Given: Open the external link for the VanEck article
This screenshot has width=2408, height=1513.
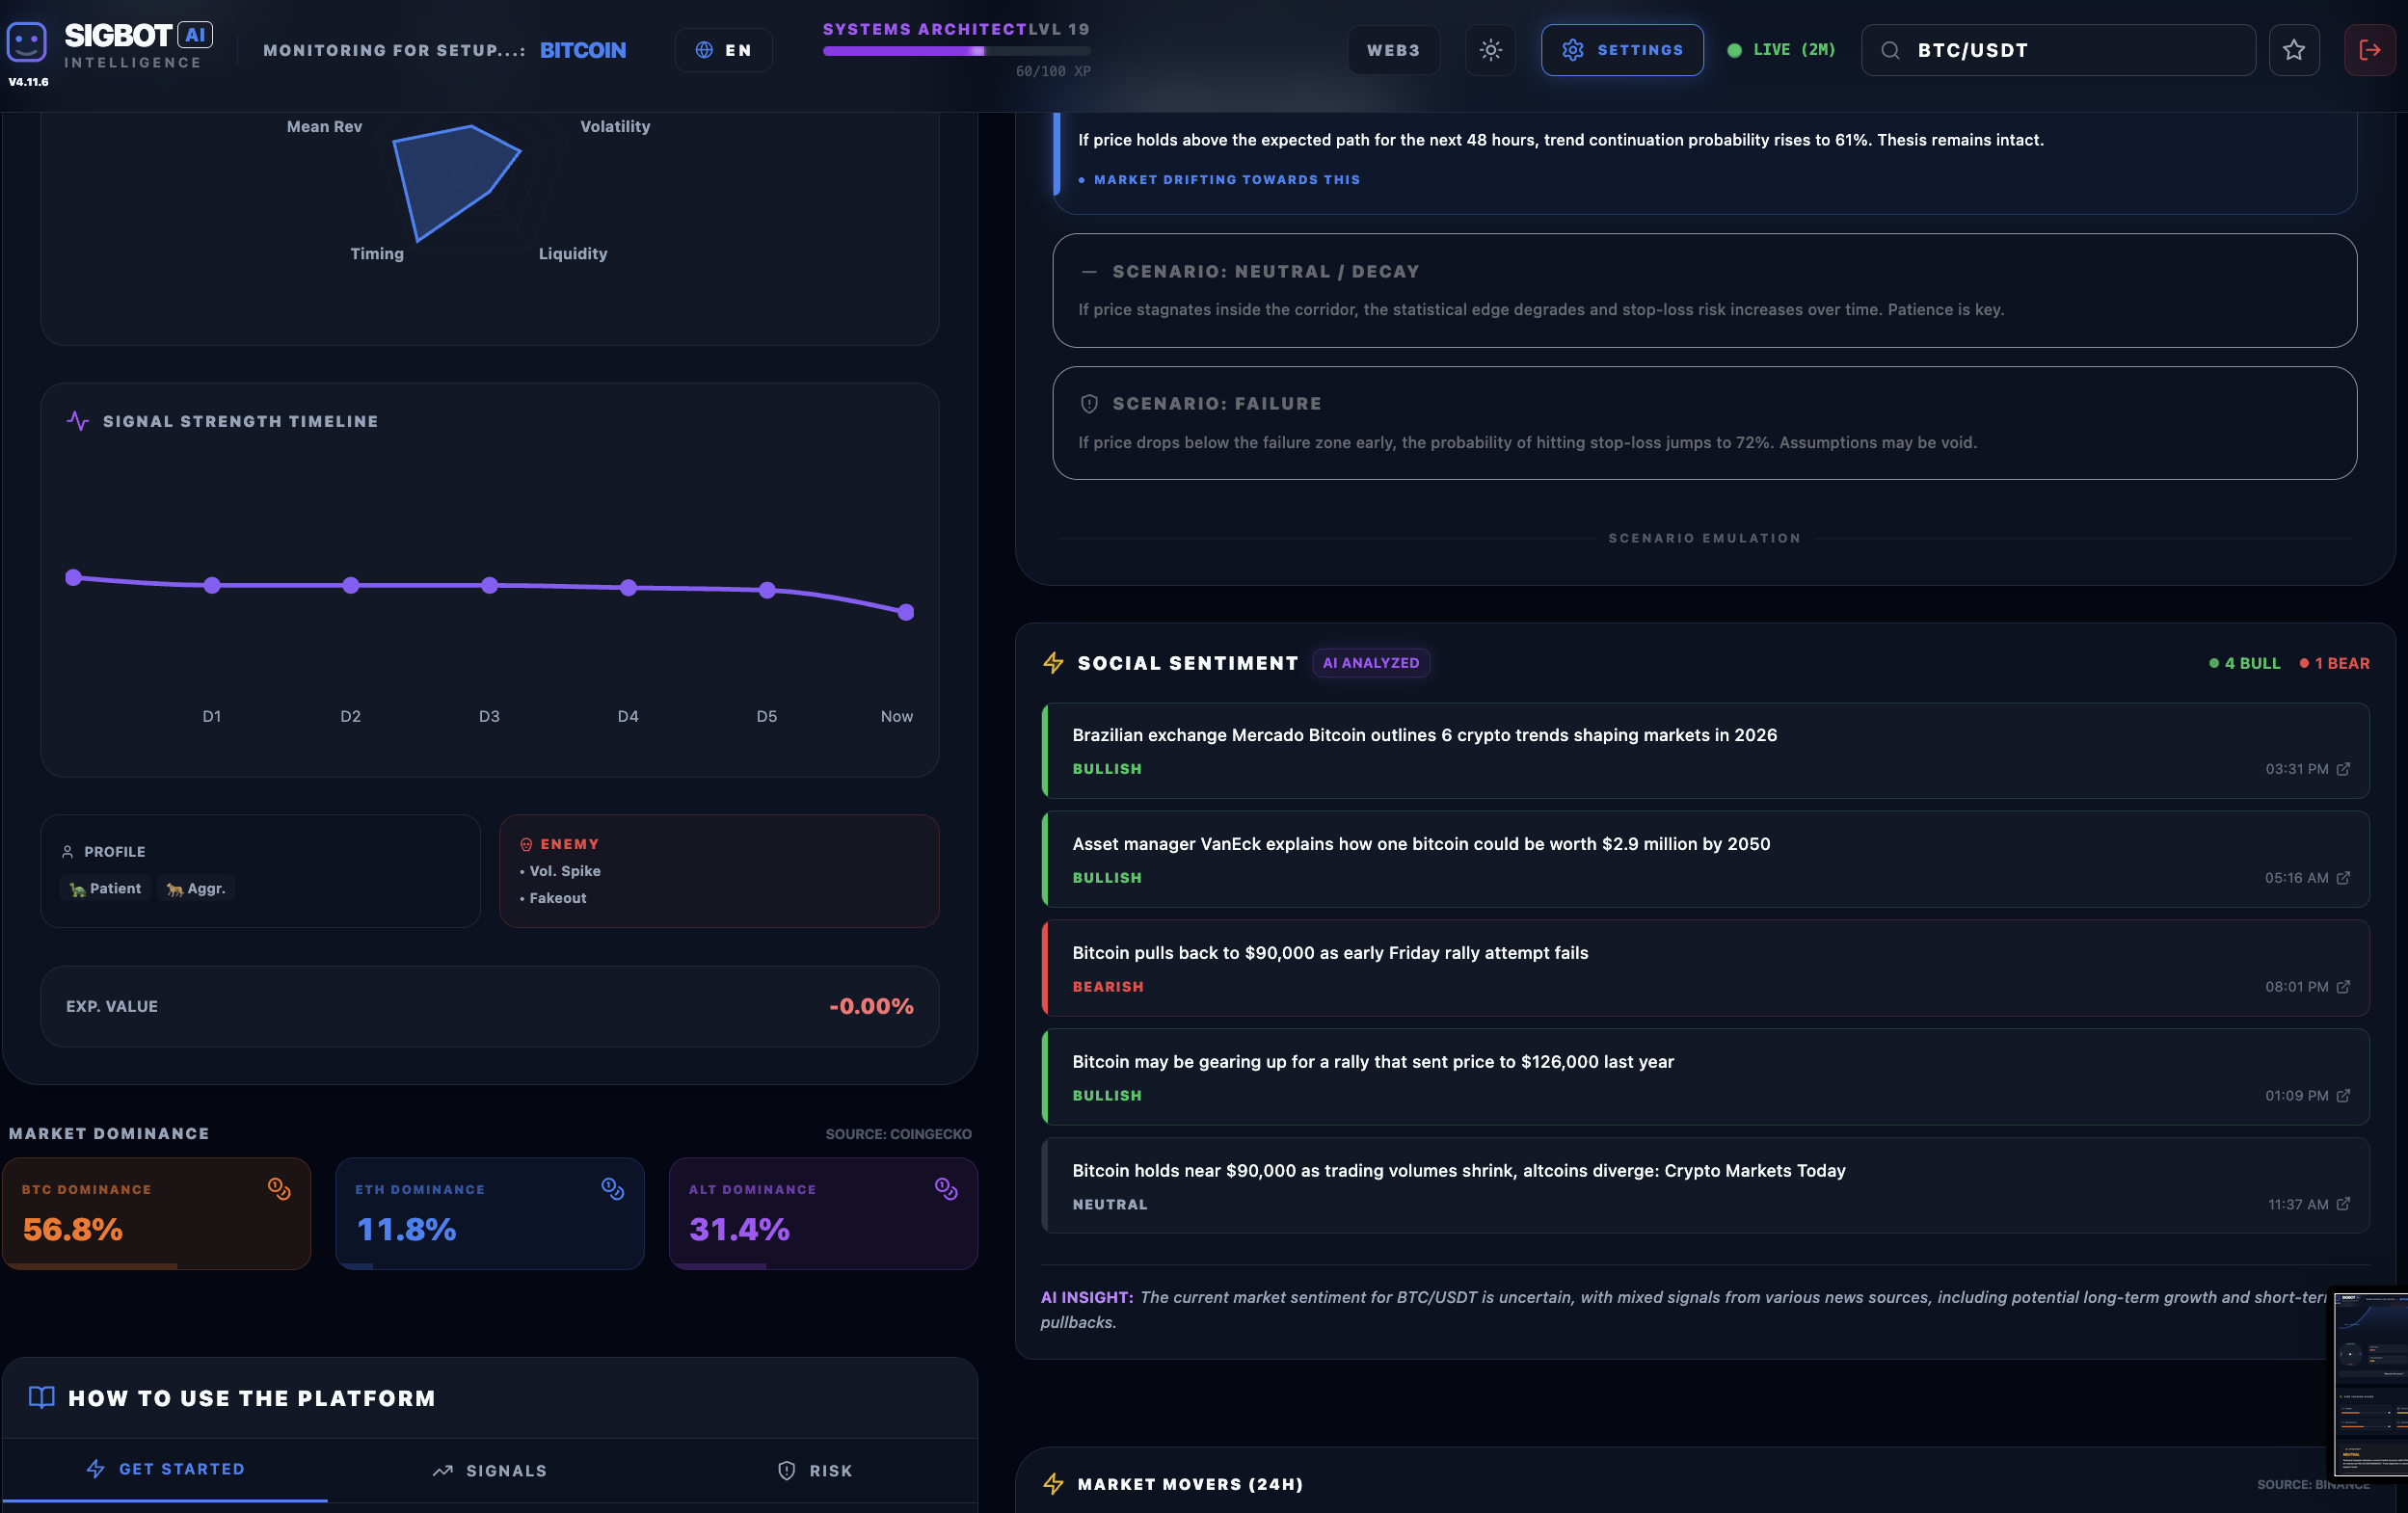Looking at the screenshot, I should (2343, 878).
